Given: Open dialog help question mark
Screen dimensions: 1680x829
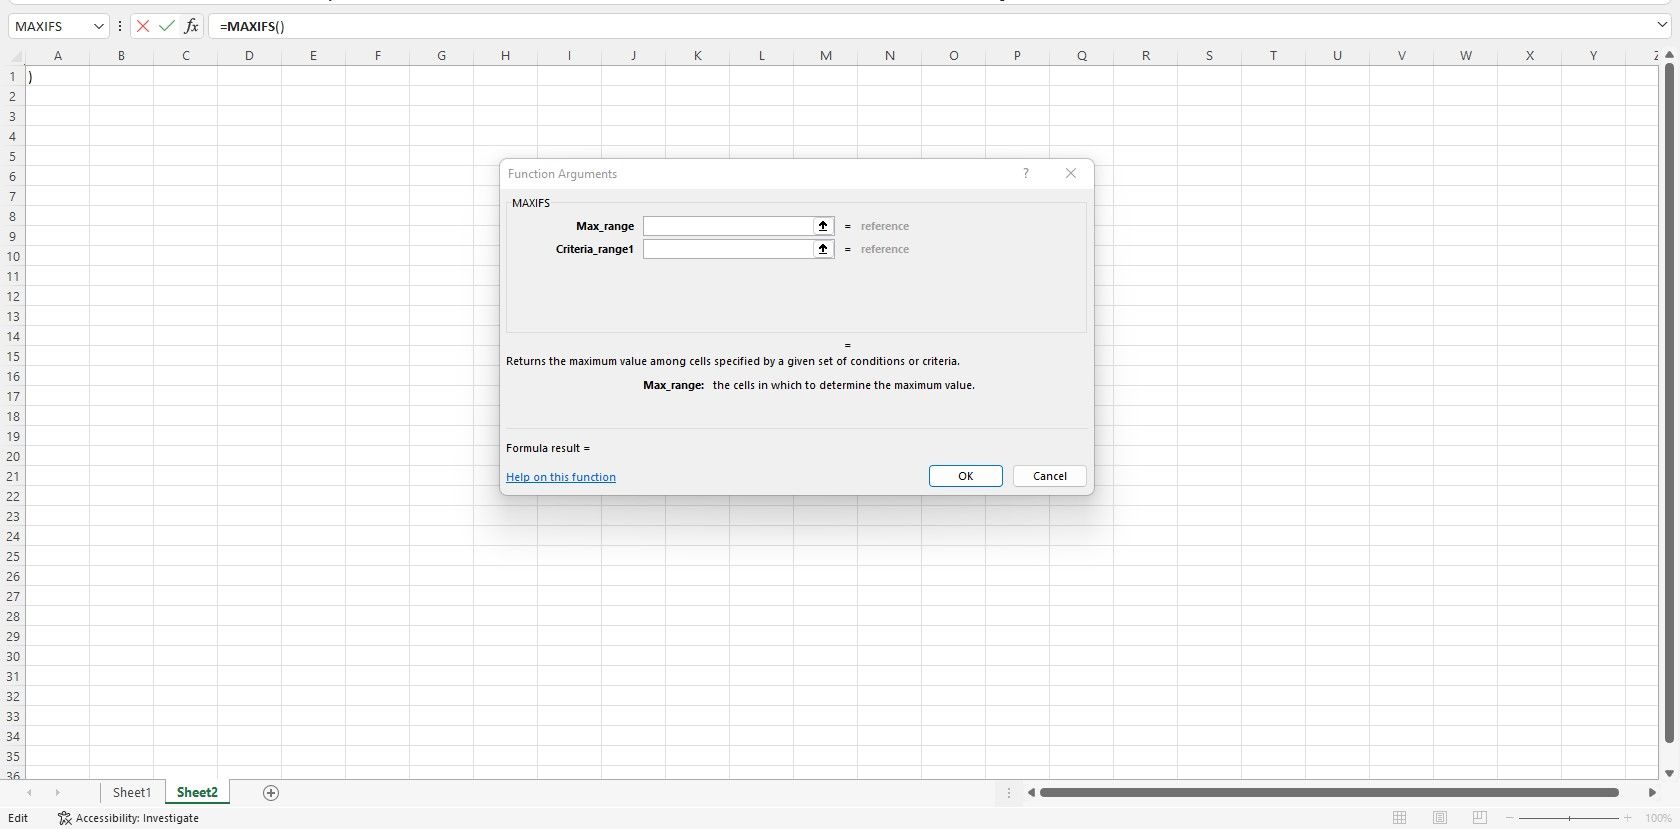Looking at the screenshot, I should point(1025,173).
